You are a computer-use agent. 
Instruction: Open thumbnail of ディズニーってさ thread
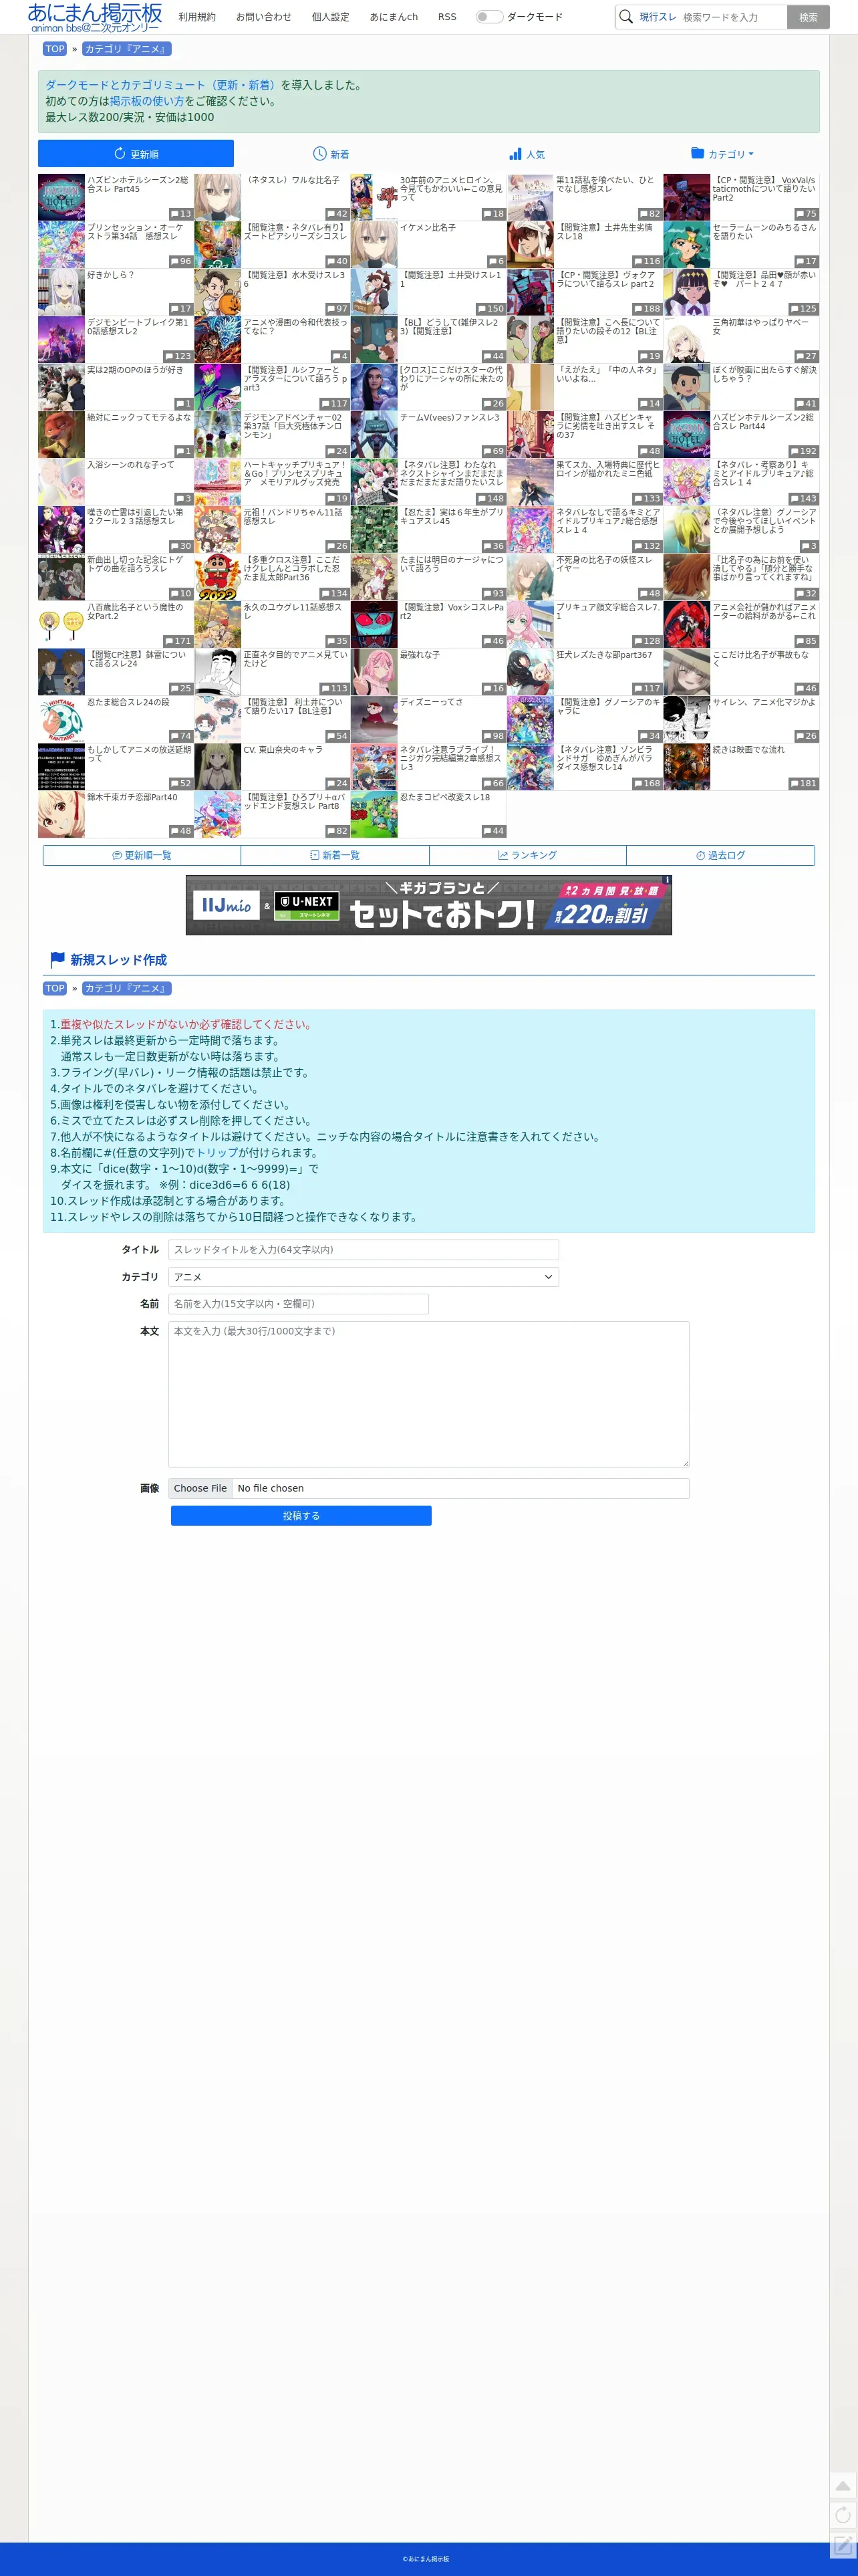pyautogui.click(x=374, y=719)
